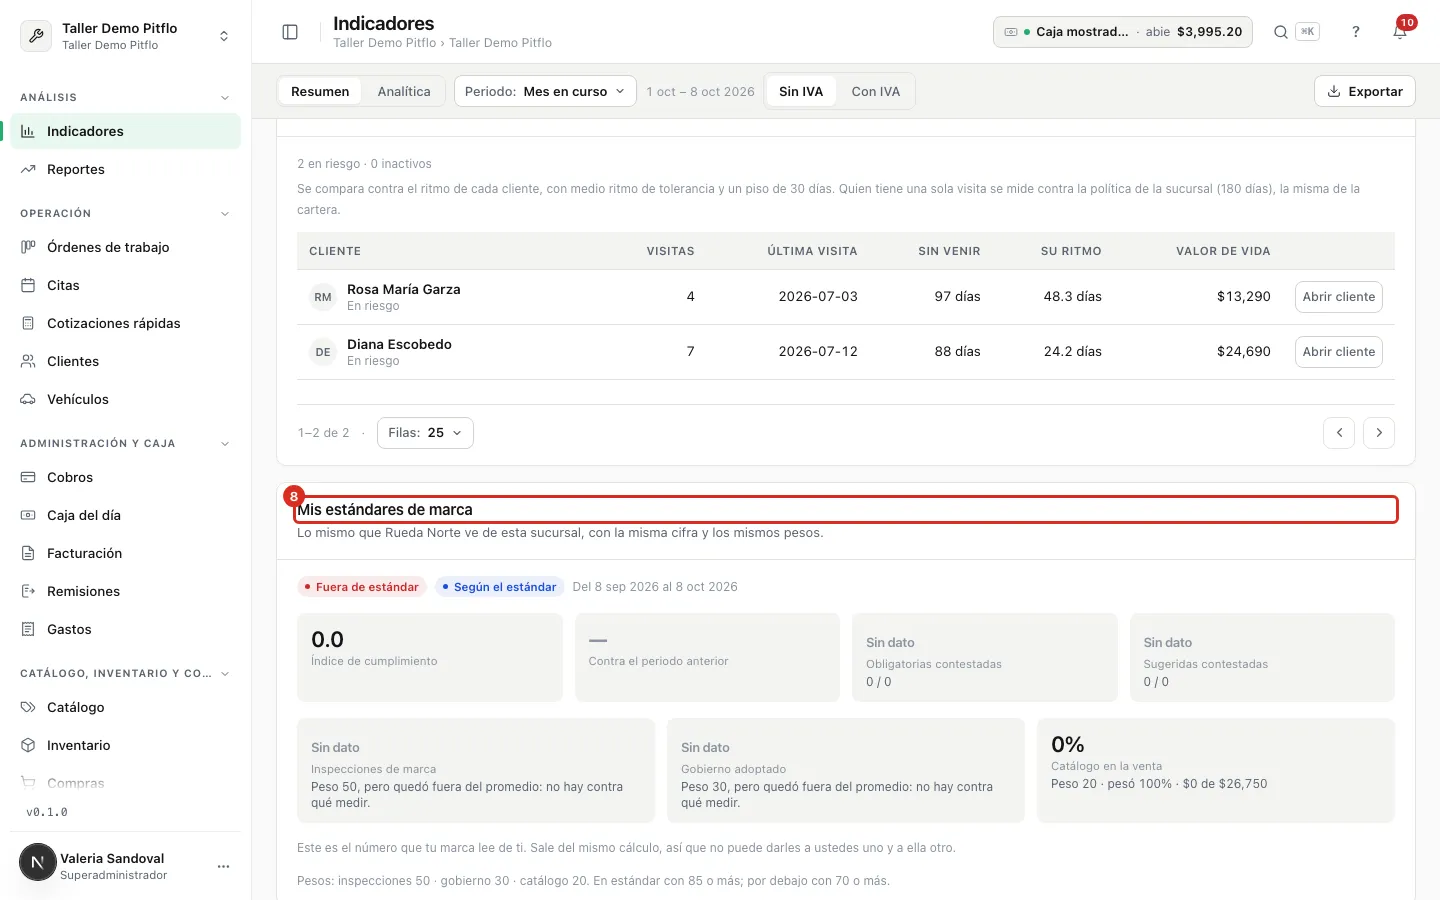Open Órdenes de trabajo page
Viewport: 1440px width, 900px height.
coord(125,247)
